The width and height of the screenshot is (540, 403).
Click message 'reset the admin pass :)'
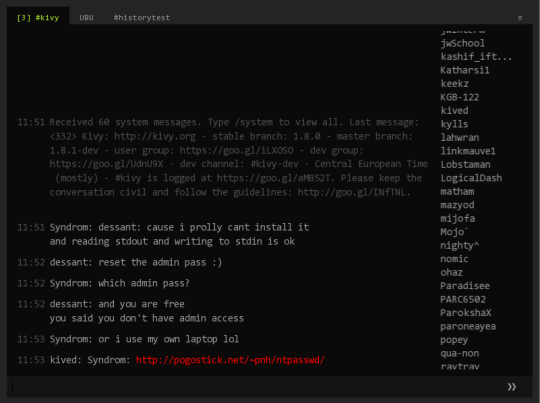pos(160,262)
